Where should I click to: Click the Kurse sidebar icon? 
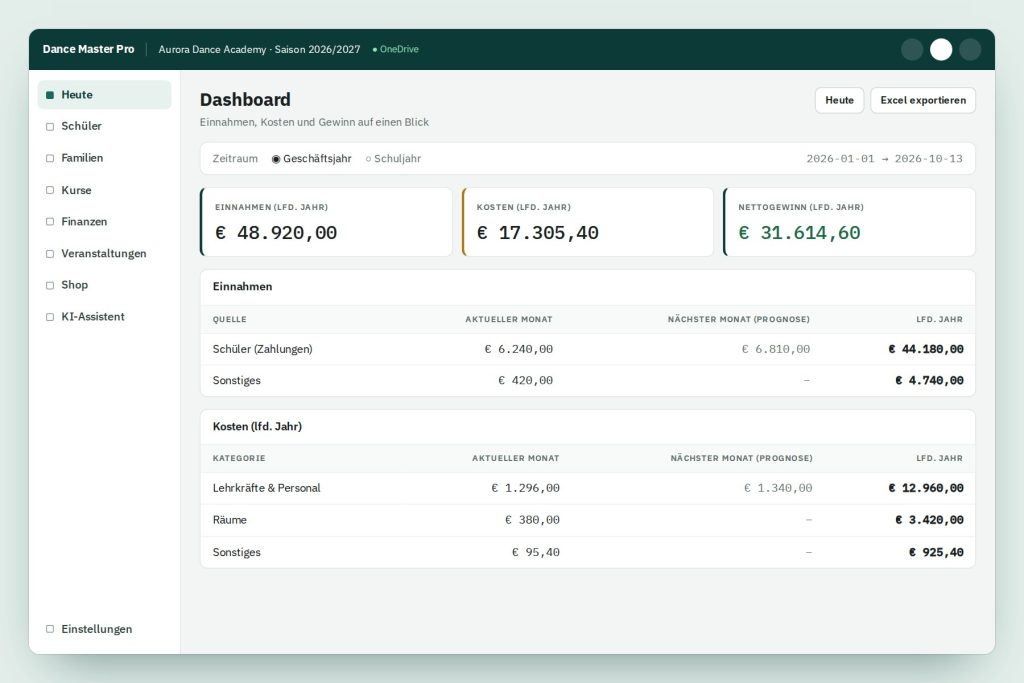tap(50, 190)
